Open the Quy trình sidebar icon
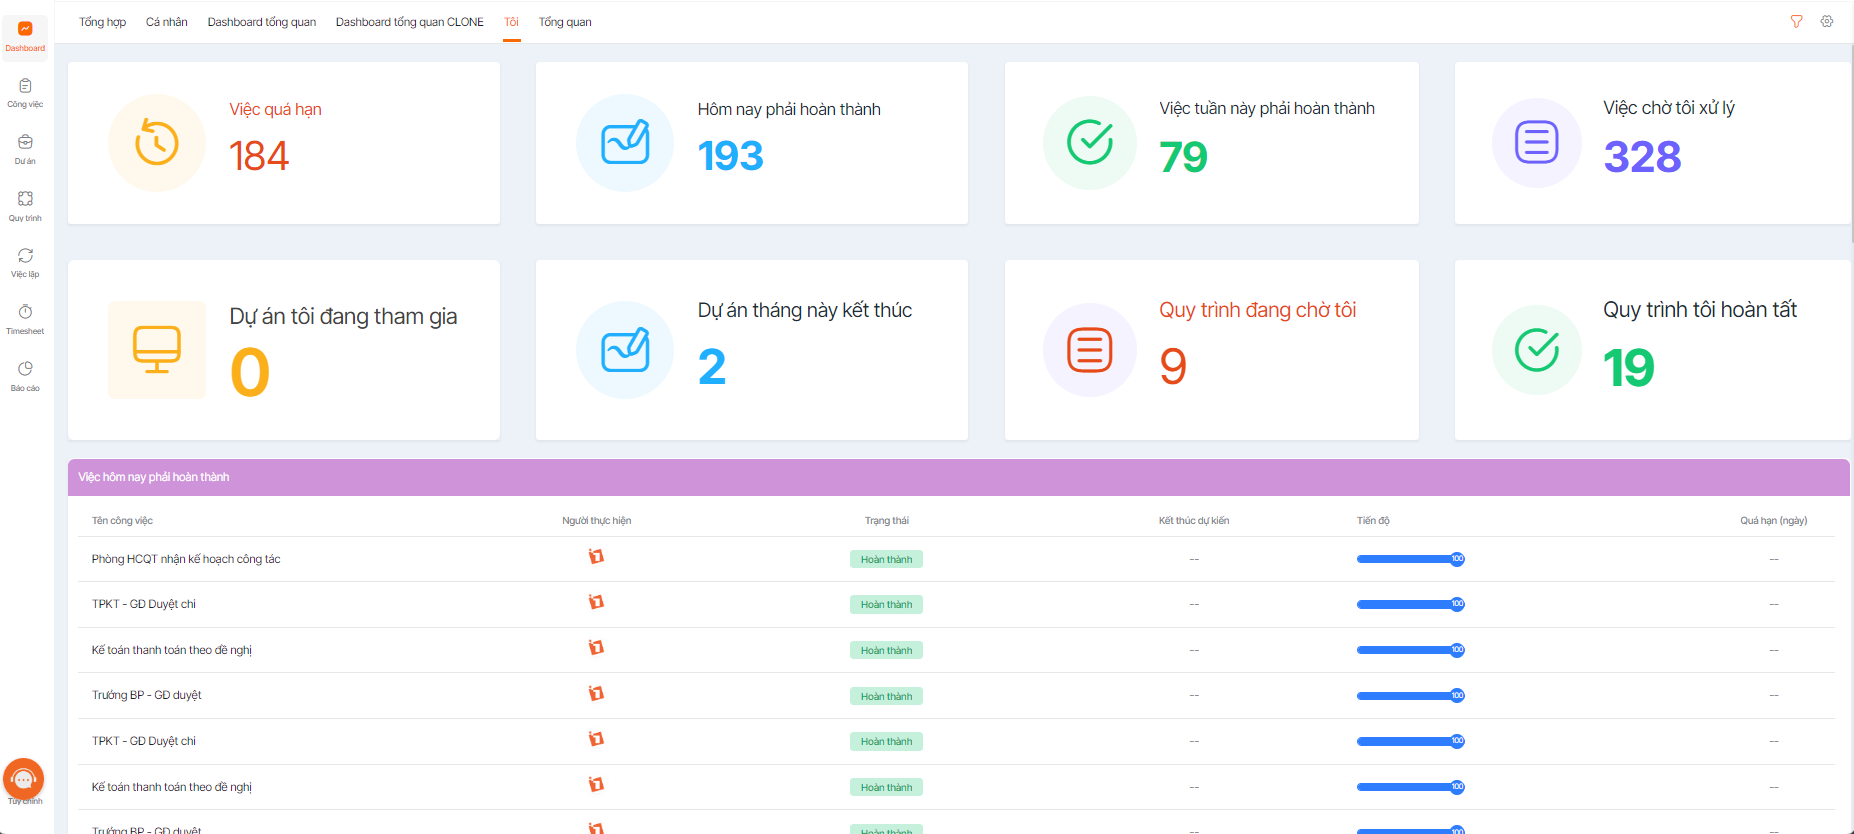This screenshot has height=834, width=1854. click(x=25, y=205)
